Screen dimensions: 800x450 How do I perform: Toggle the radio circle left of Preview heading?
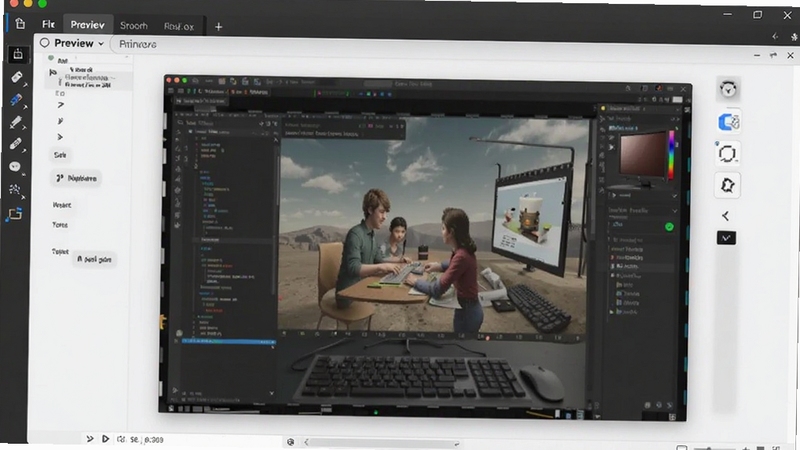pos(45,43)
